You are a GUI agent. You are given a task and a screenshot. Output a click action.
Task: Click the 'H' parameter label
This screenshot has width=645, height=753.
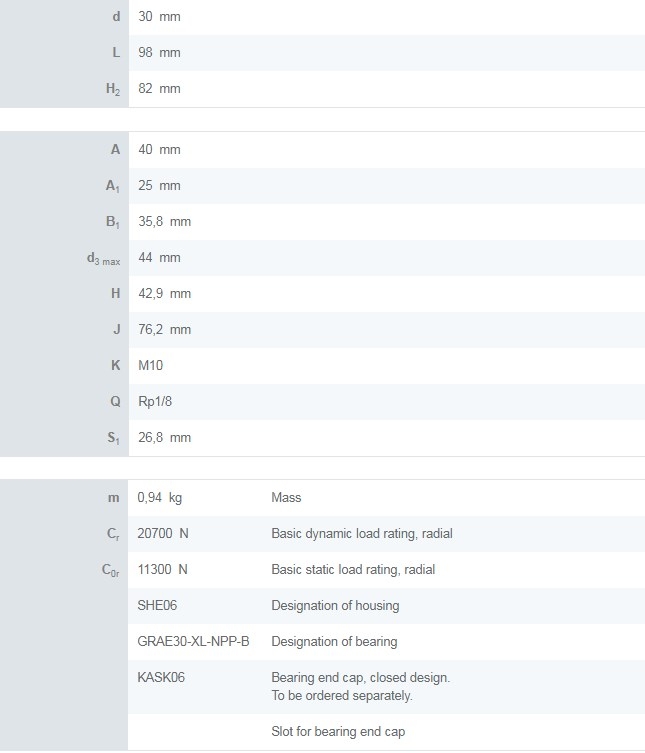pos(116,294)
